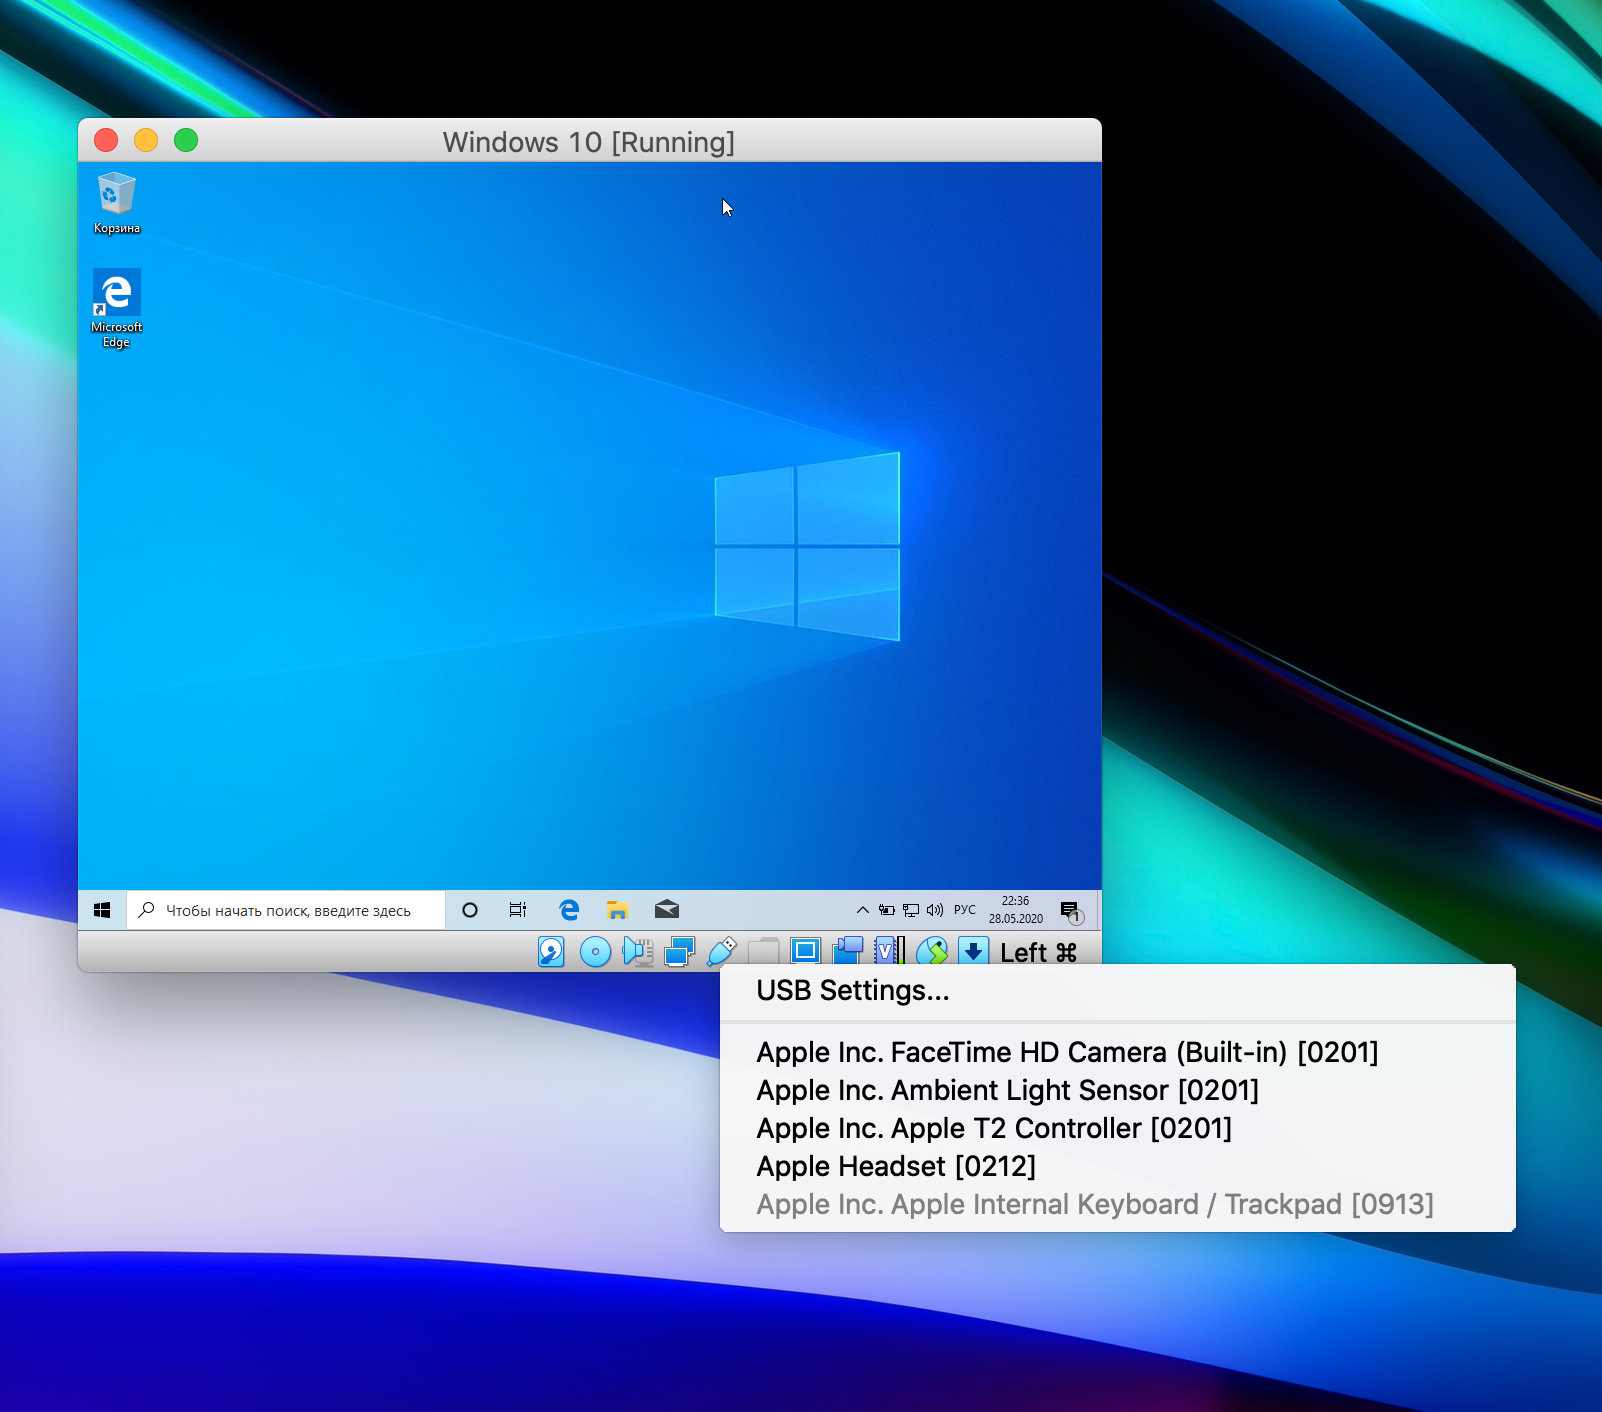Attach the FaceTime HD Camera device

pos(1066,1052)
